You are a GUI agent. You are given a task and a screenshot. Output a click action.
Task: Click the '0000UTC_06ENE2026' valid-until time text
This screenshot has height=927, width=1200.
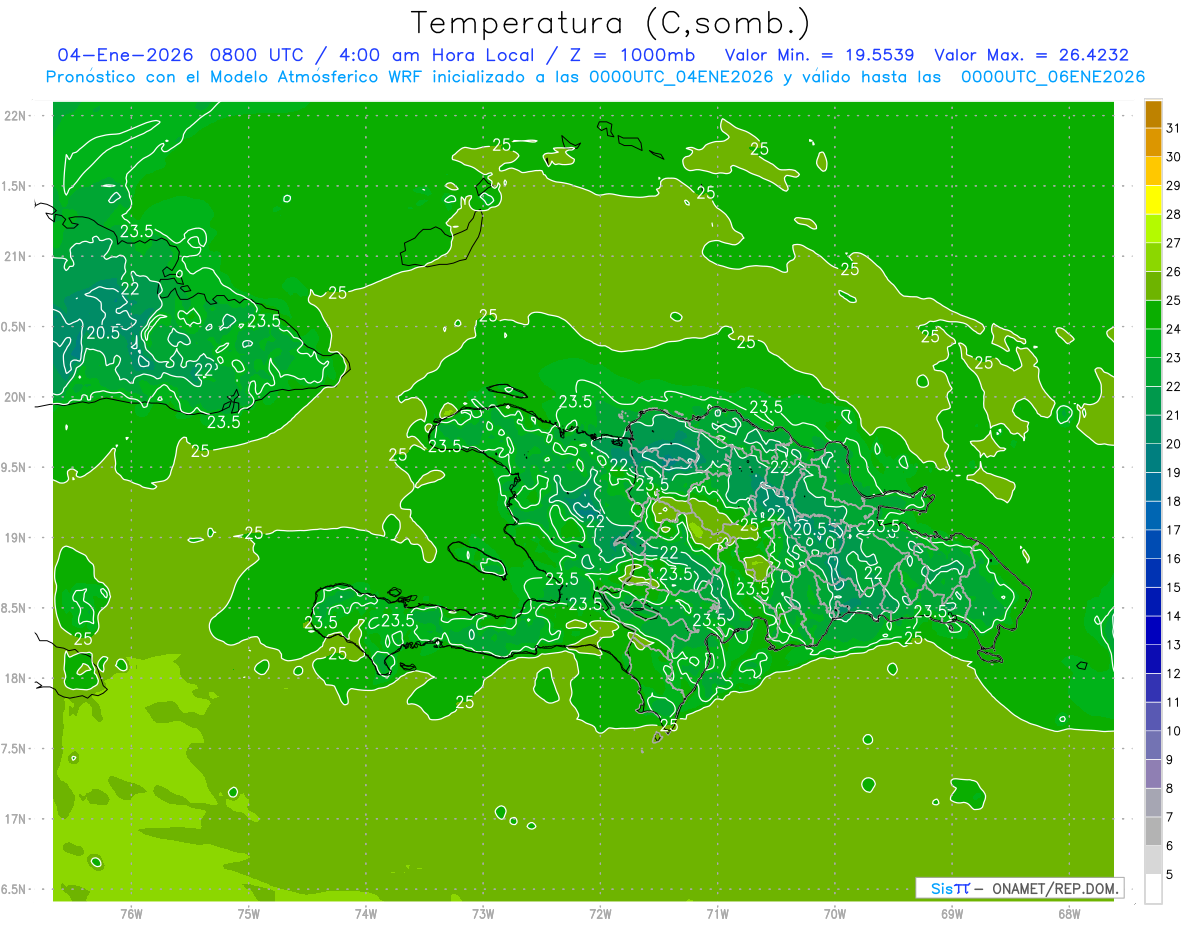1053,77
